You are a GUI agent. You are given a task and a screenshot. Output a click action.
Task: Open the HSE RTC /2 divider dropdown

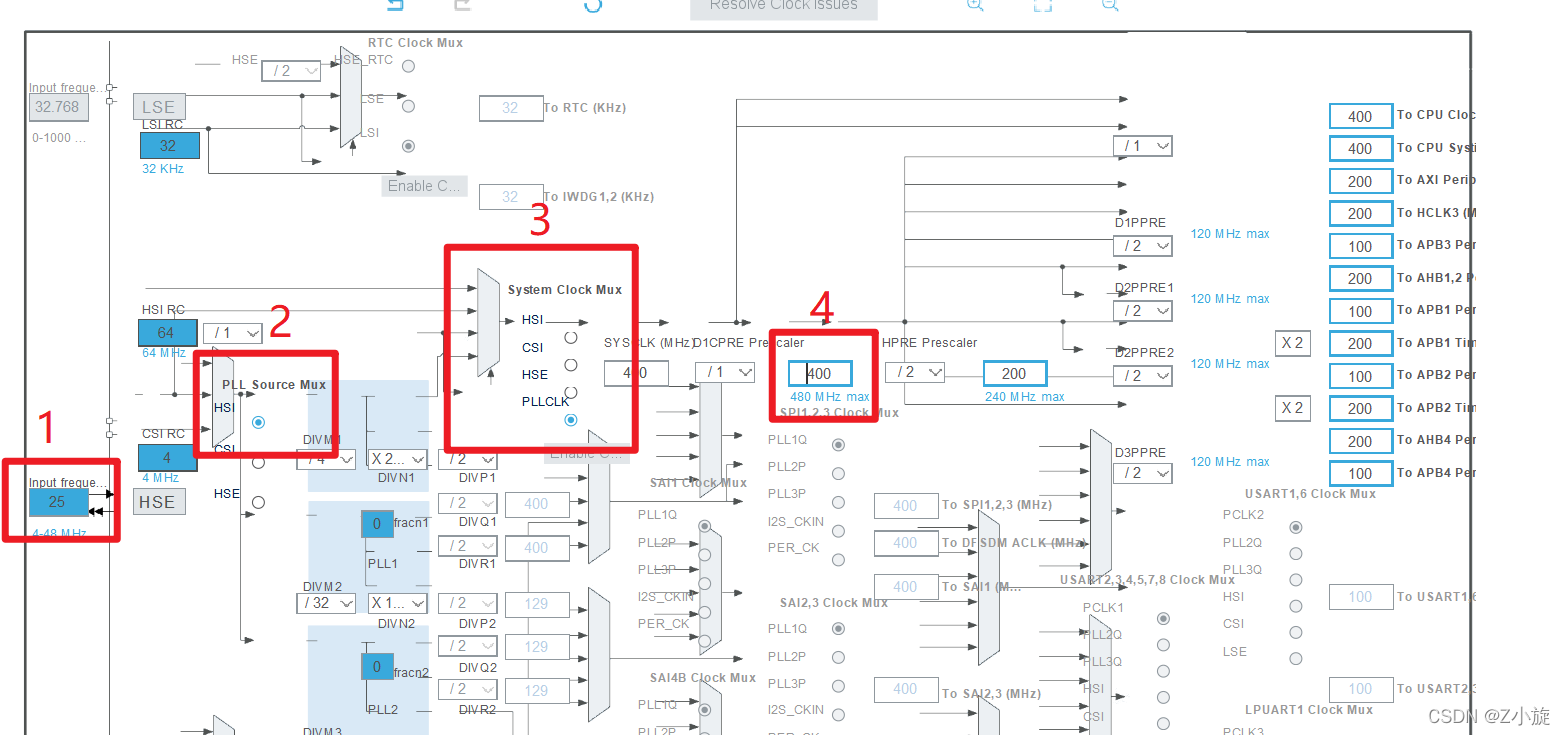[x=291, y=70]
